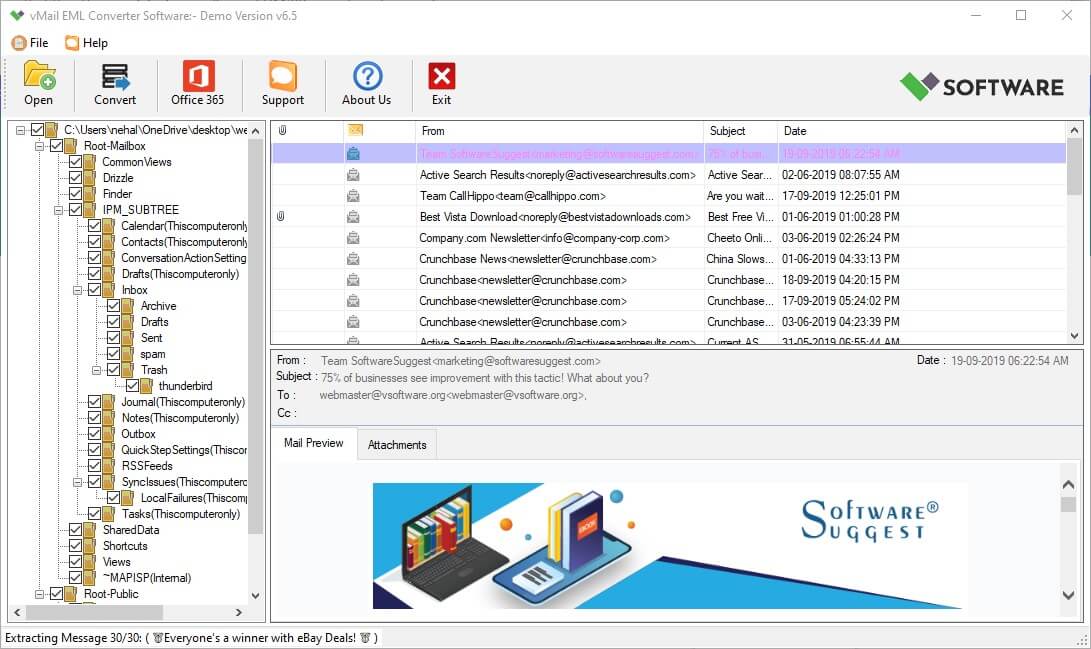Switch to the Attachments tab

396,443
